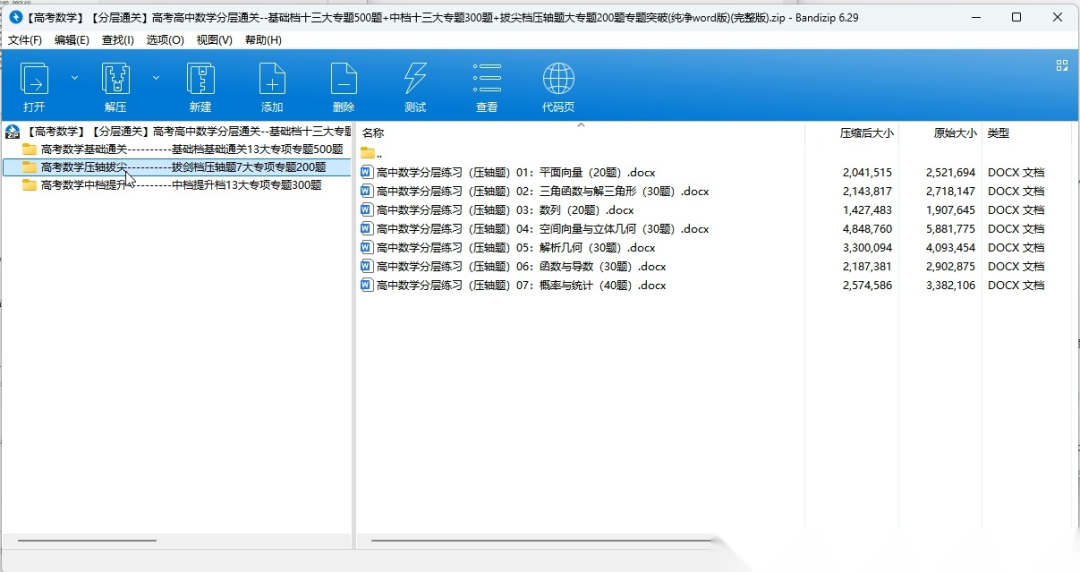Click the 测试 (Test) lightning icon
Image resolution: width=1080 pixels, height=572 pixels.
[x=415, y=80]
